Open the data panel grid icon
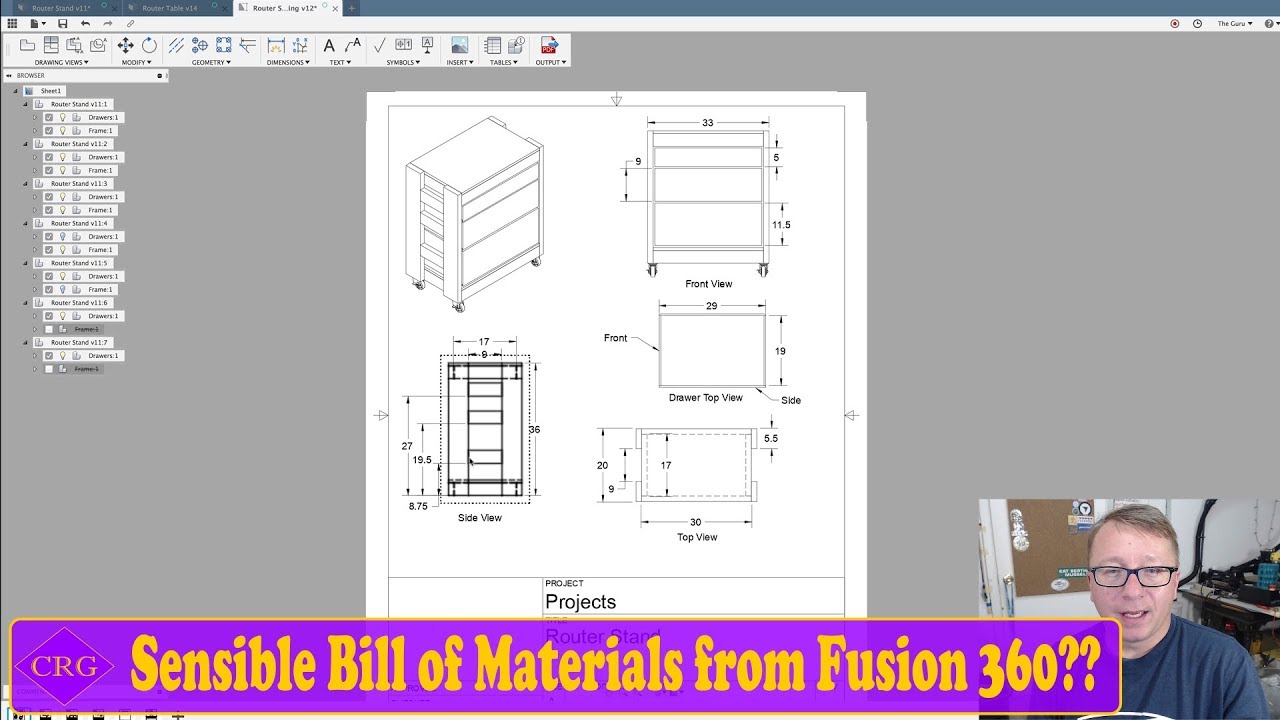 pos(12,23)
